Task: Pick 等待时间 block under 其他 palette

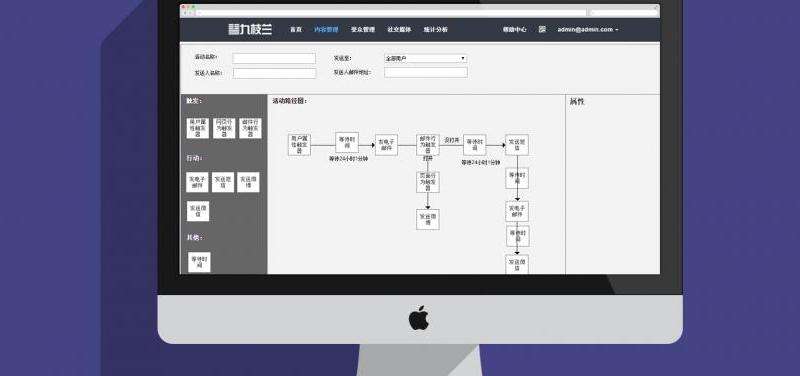Action: pos(199,262)
